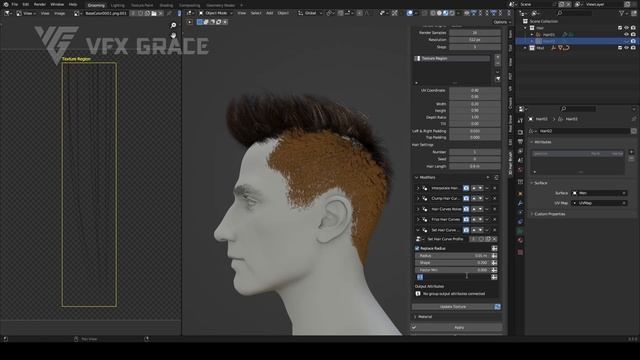Open UV Map dropdown field
The width and height of the screenshot is (640, 360).
(x=599, y=203)
